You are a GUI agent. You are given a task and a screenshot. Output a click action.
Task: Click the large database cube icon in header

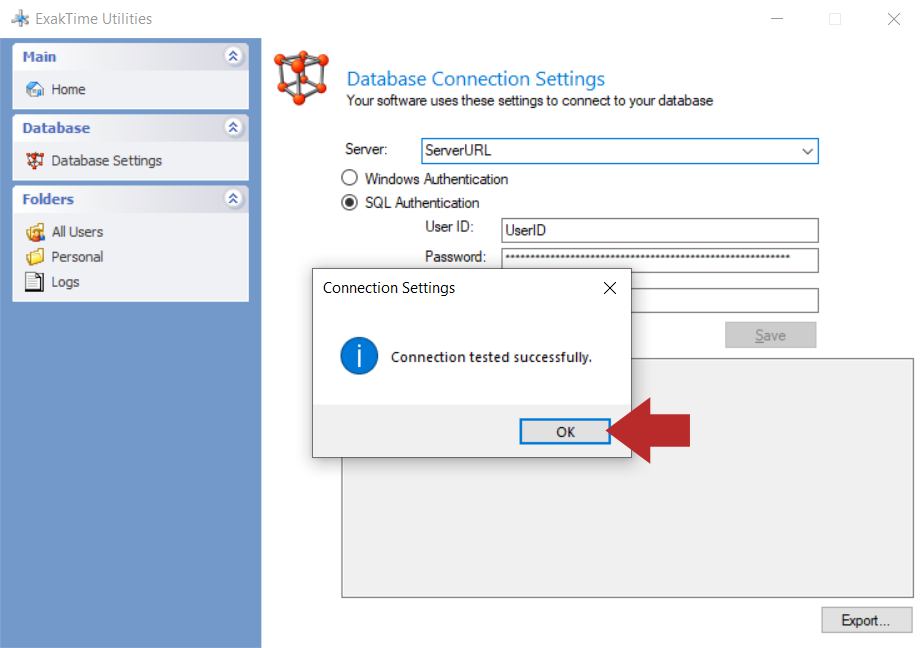pos(301,78)
